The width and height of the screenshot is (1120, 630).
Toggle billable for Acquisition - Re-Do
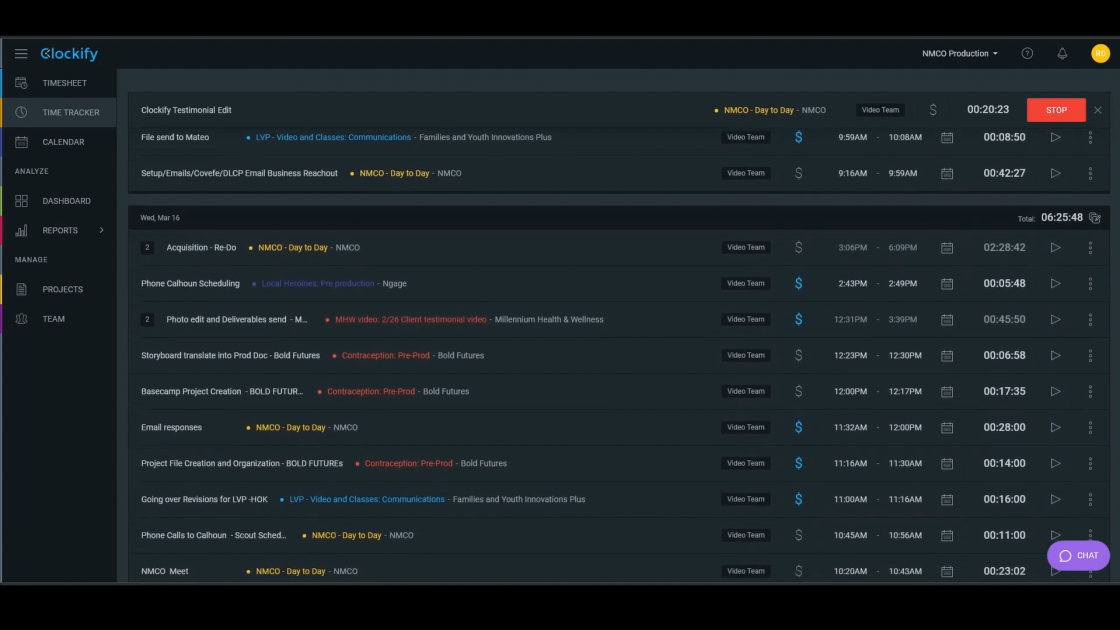click(x=799, y=247)
